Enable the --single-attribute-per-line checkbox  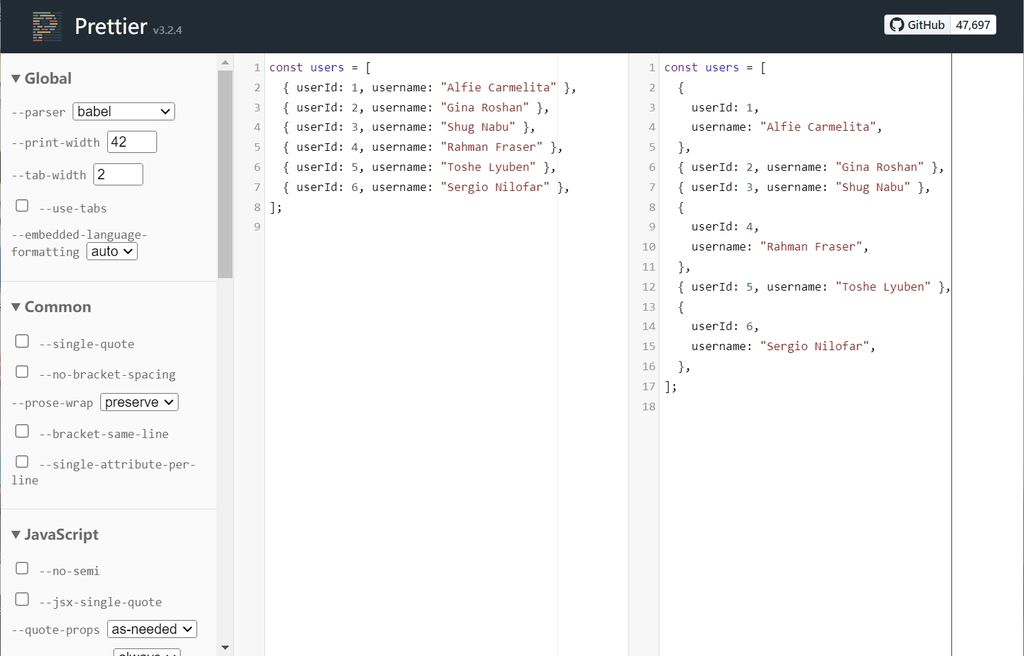pyautogui.click(x=22, y=462)
